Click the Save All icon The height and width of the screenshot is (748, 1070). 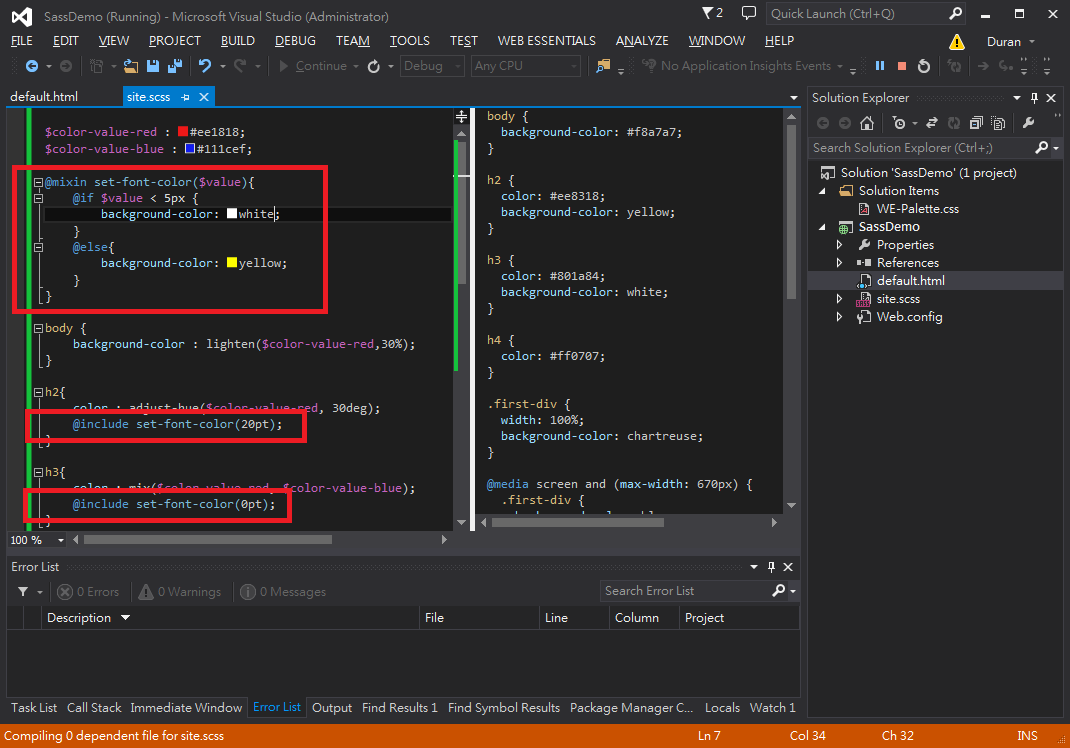[175, 66]
